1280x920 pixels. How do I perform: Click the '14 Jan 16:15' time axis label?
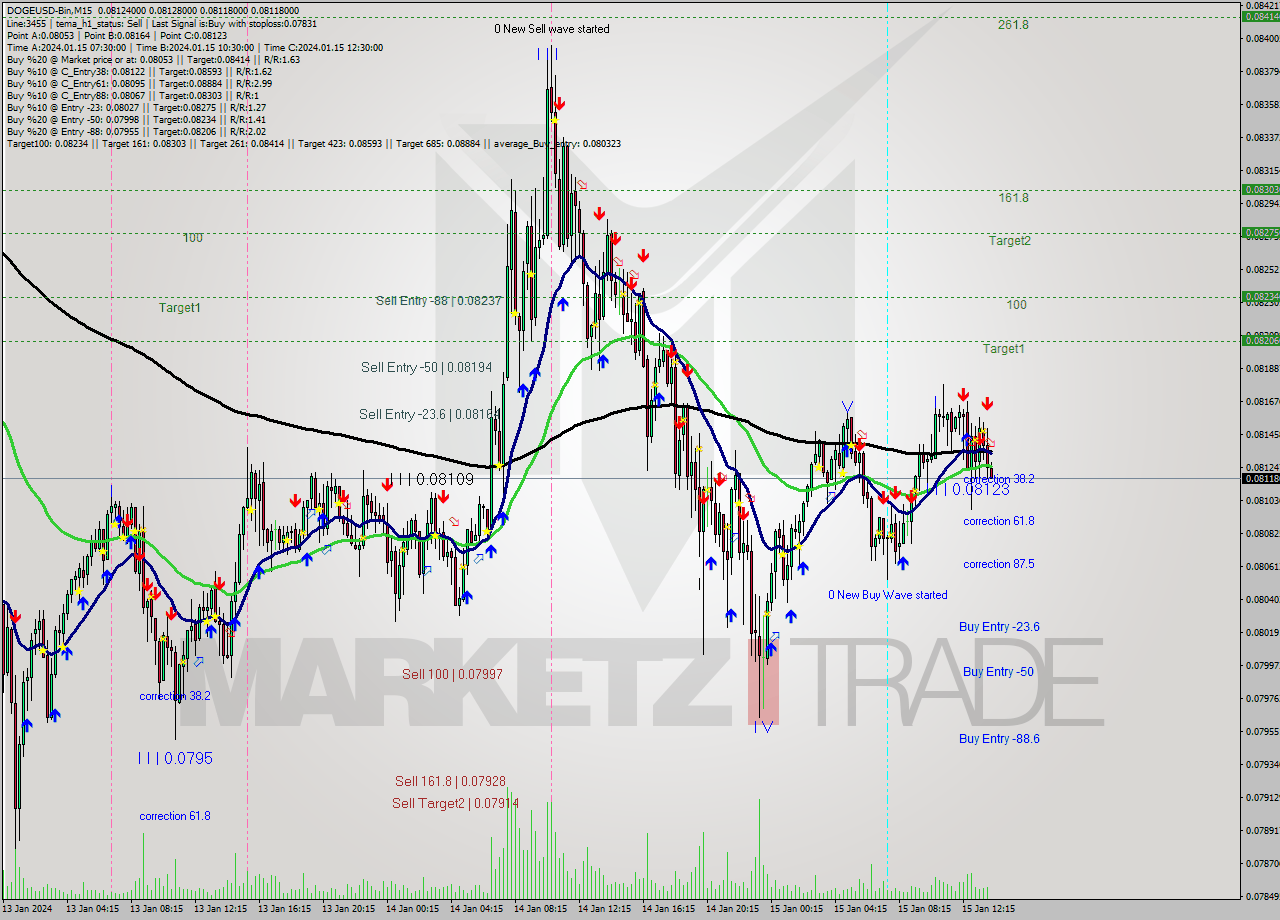668,909
